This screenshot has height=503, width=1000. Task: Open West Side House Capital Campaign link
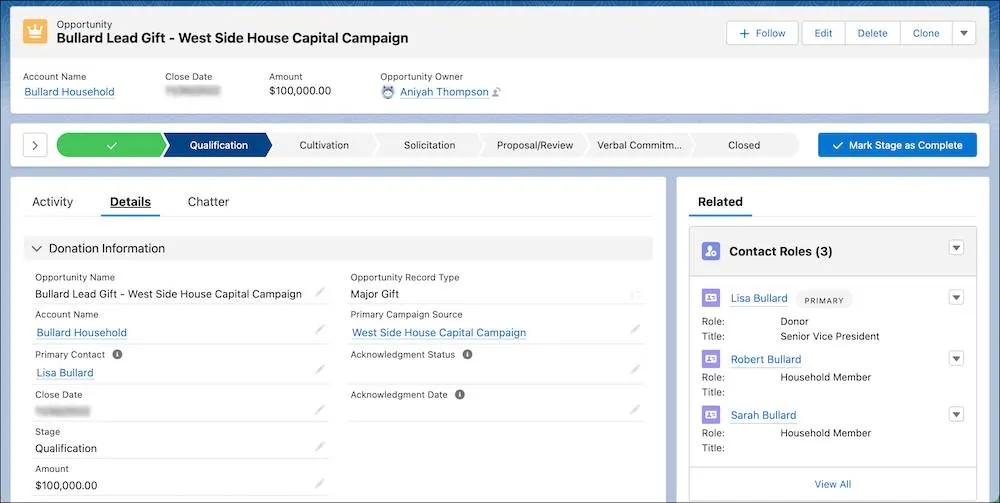coord(439,333)
